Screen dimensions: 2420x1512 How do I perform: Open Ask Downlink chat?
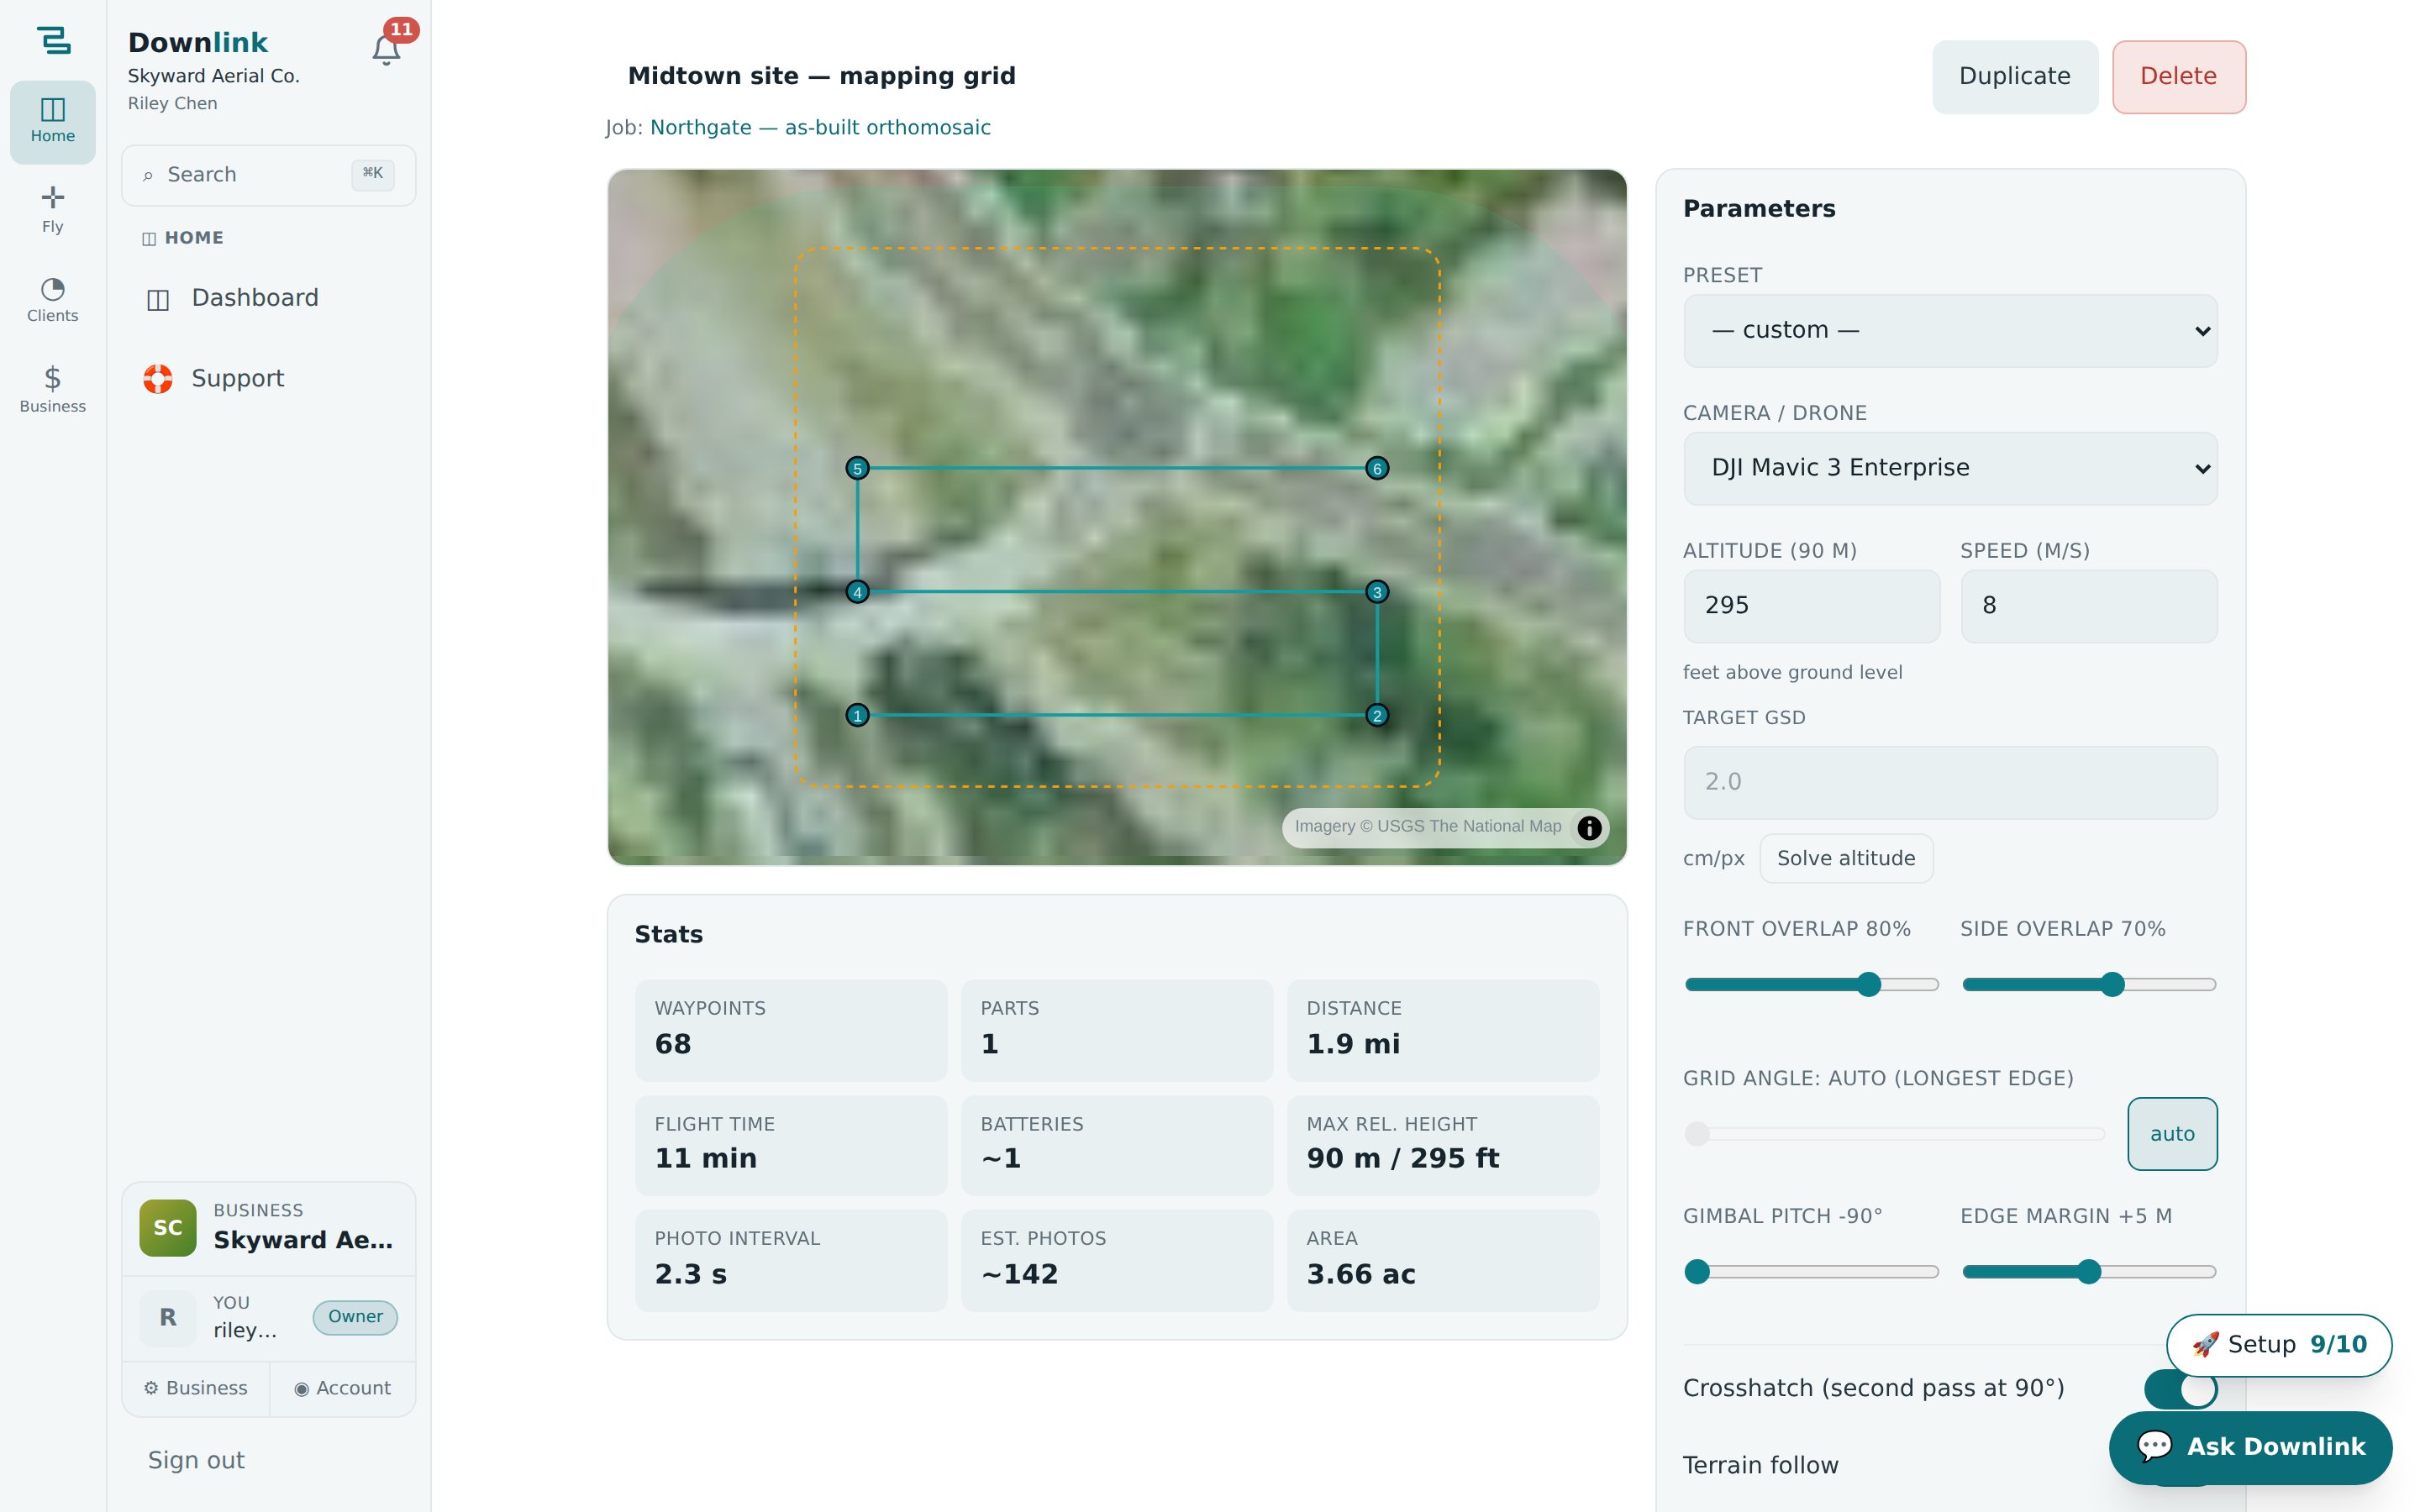[x=2250, y=1447]
